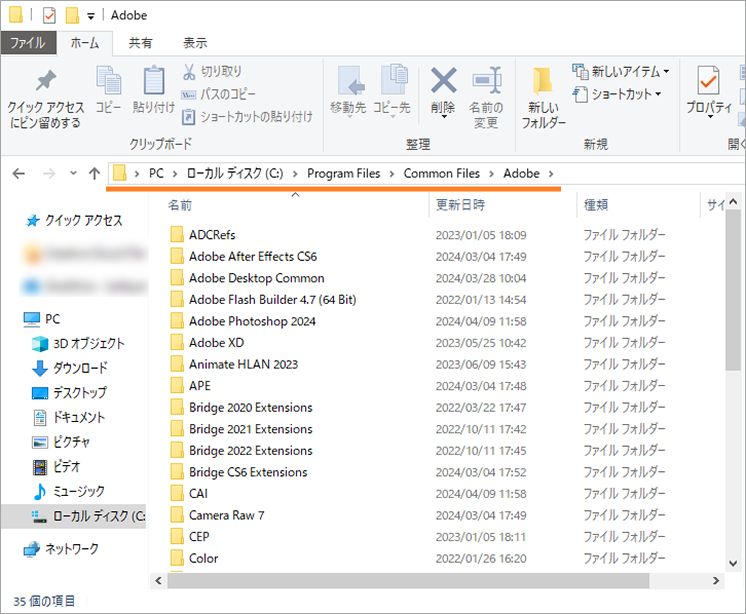
Task: Open the recent locations dropdown arrow
Action: [x=73, y=173]
